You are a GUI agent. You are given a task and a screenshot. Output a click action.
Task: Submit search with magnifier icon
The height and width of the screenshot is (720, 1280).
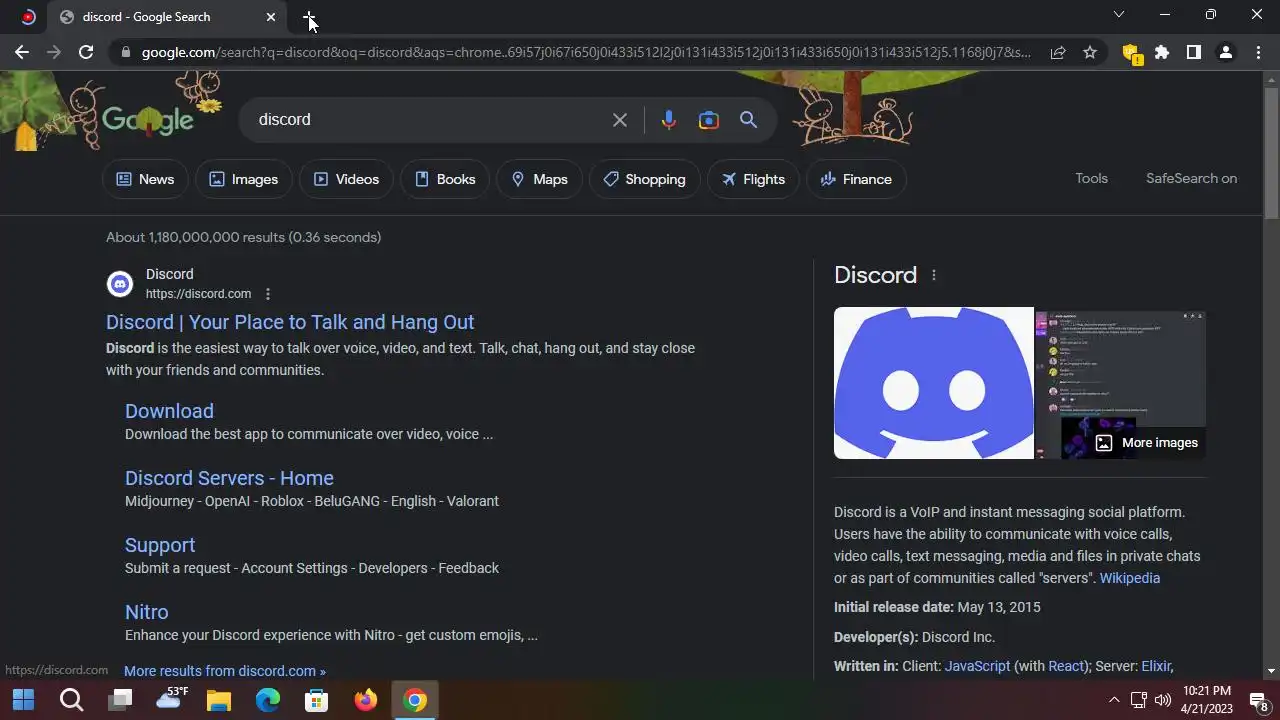point(748,120)
